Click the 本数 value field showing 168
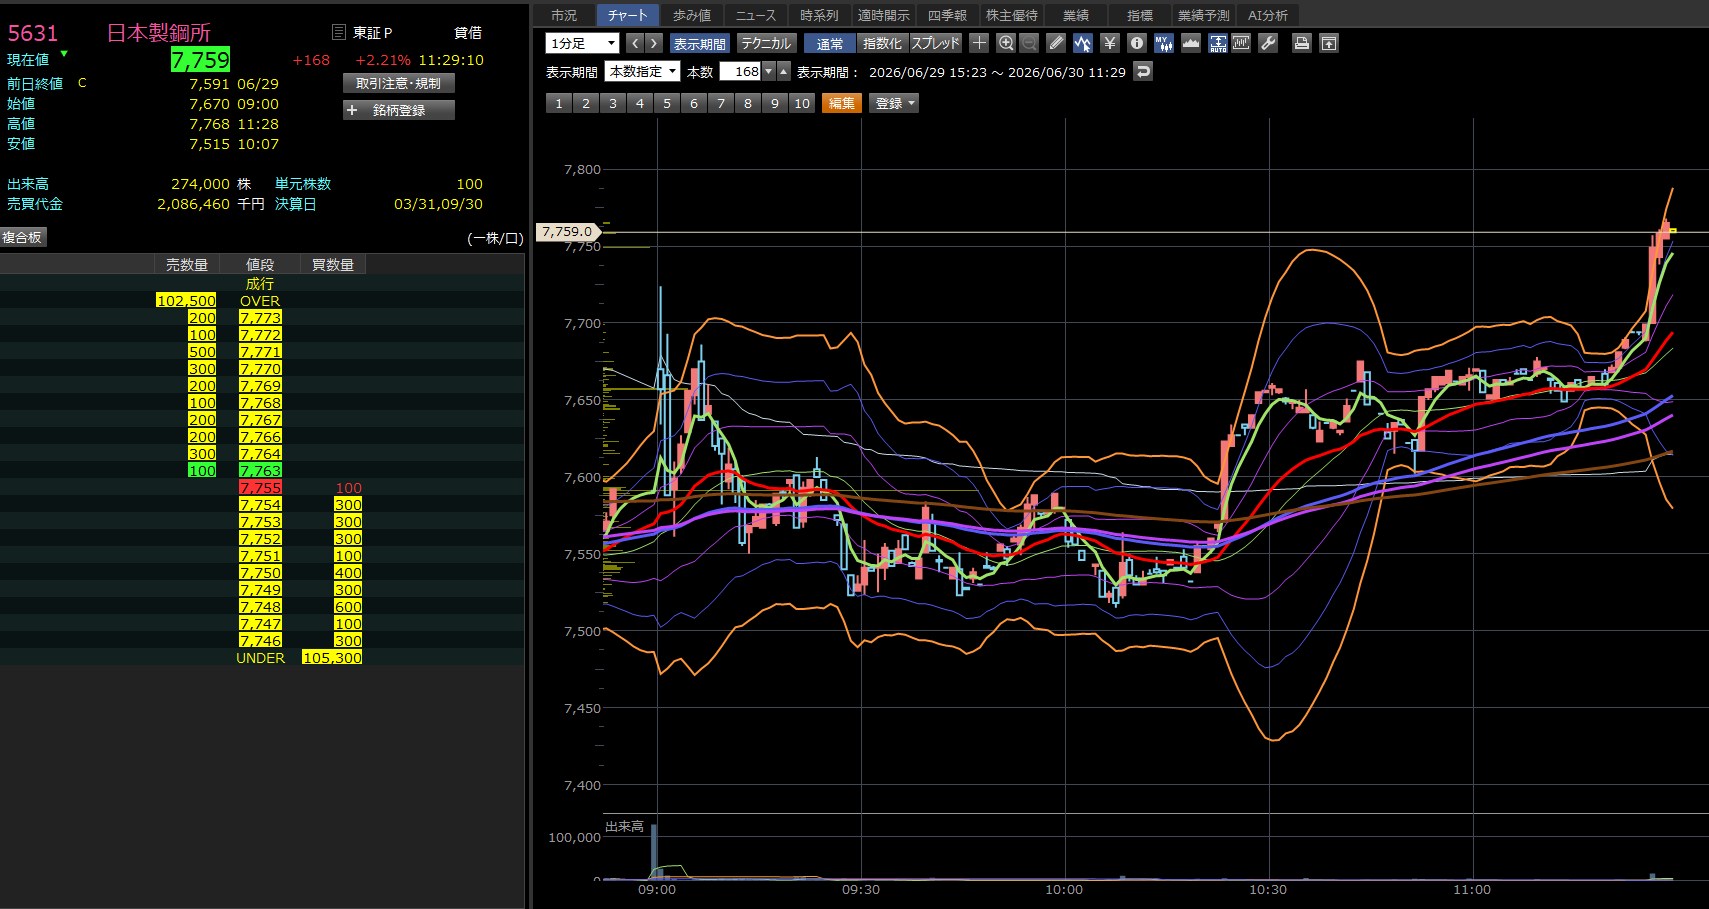The height and width of the screenshot is (909, 1709). point(740,71)
